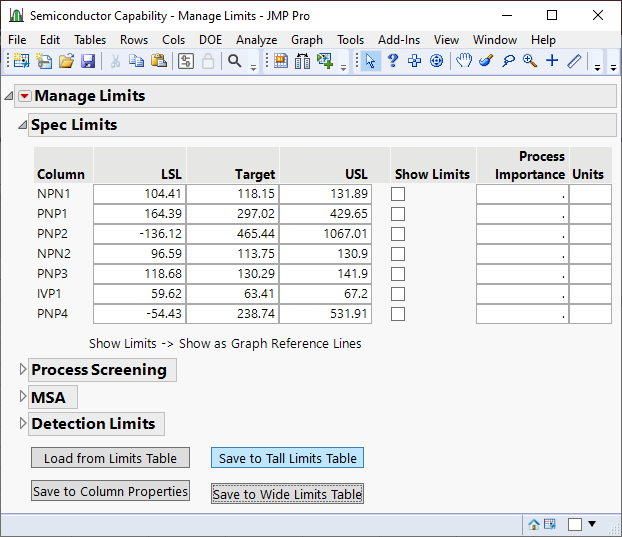Viewport: 622px width, 537px height.
Task: Expand the Detection Limits section
Action: pos(24,424)
